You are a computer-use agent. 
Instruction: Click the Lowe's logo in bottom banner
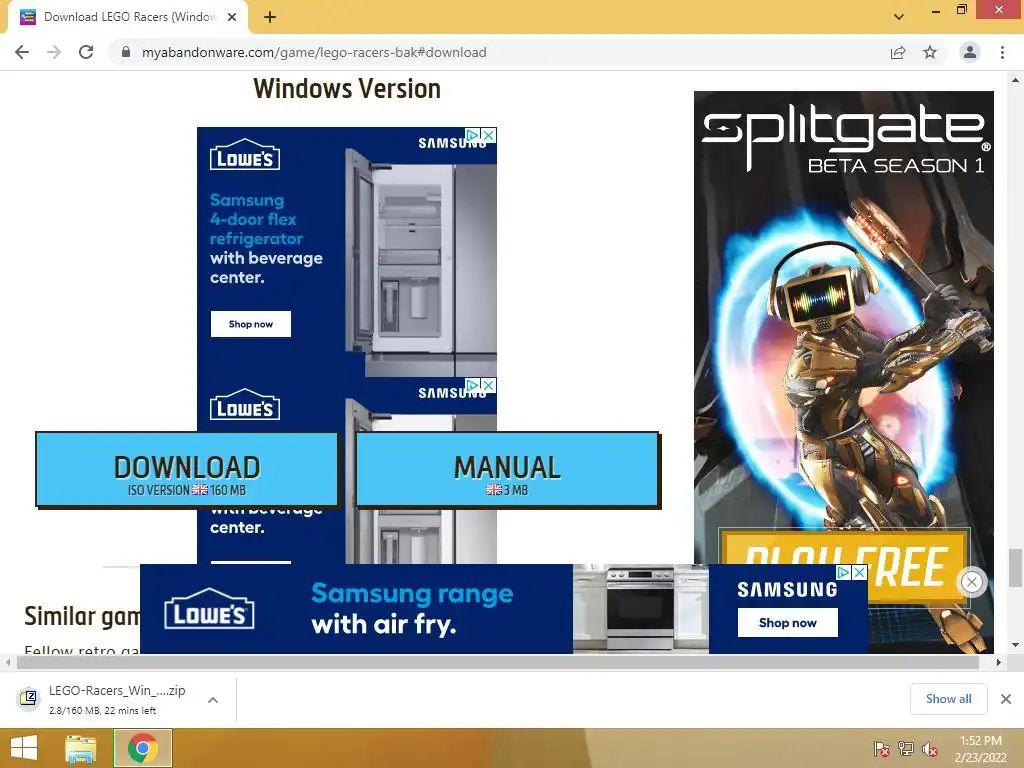point(209,609)
